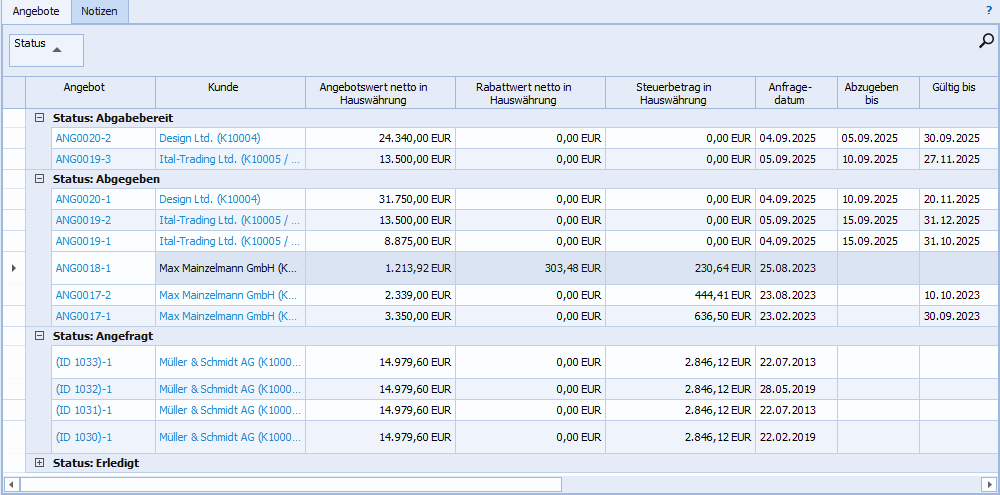Collapse the Status: Abgabebereit group
1000x495 pixels.
[40, 118]
